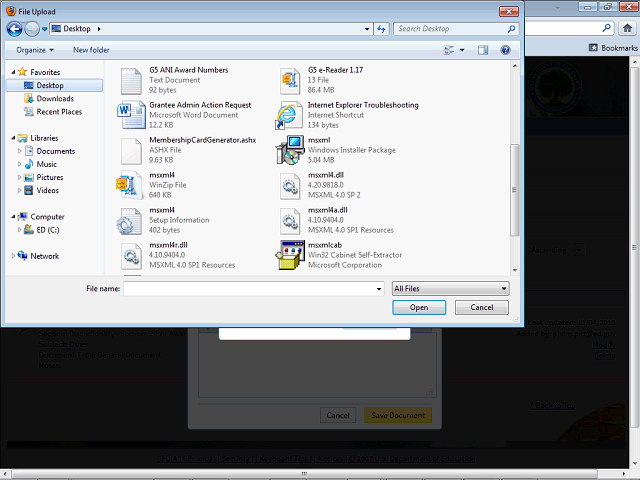640x480 pixels.
Task: Select the Music library
Action: click(46, 164)
